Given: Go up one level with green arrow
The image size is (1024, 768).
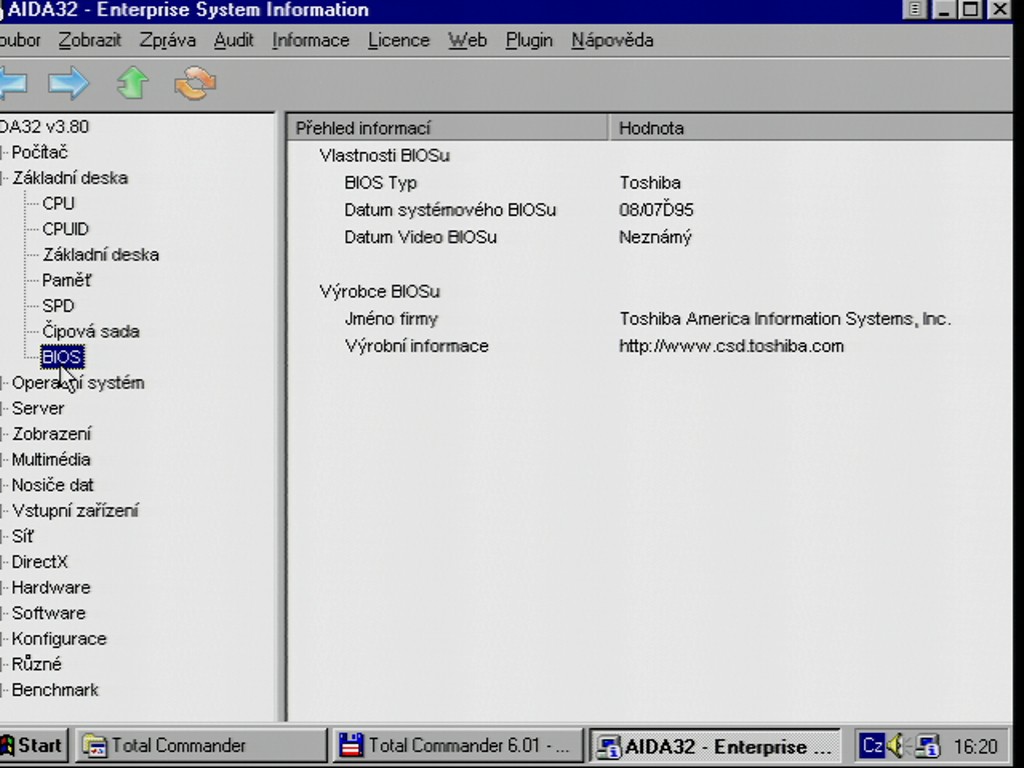Looking at the screenshot, I should click(x=133, y=83).
